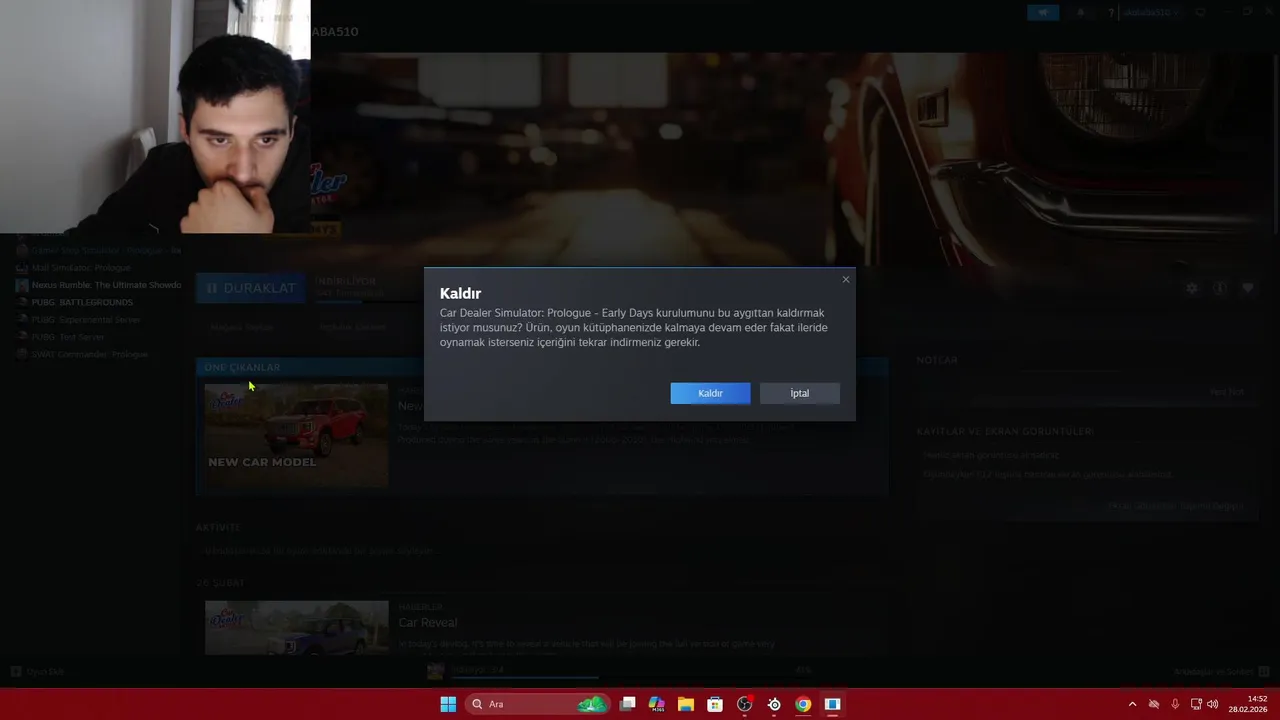Show hidden system tray icons chevron
This screenshot has height=720, width=1280.
click(1132, 704)
